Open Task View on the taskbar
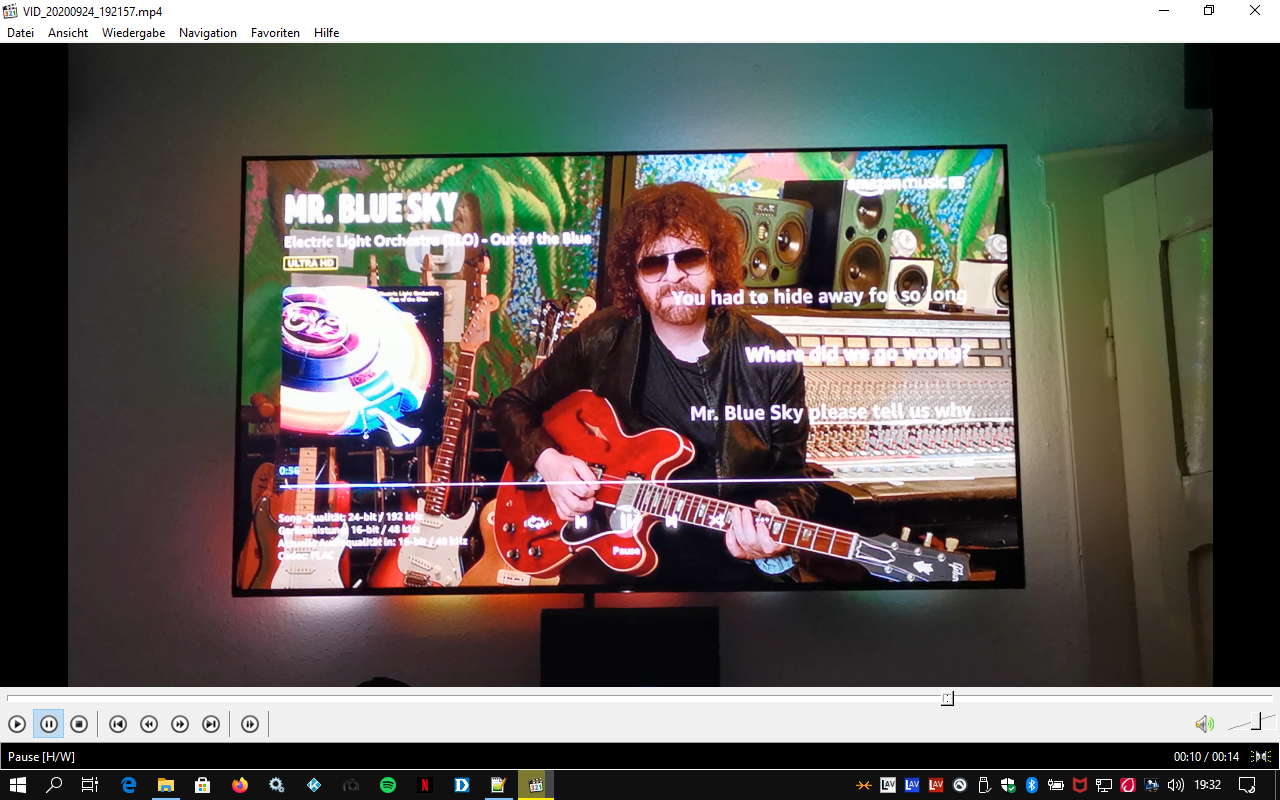 [x=90, y=785]
